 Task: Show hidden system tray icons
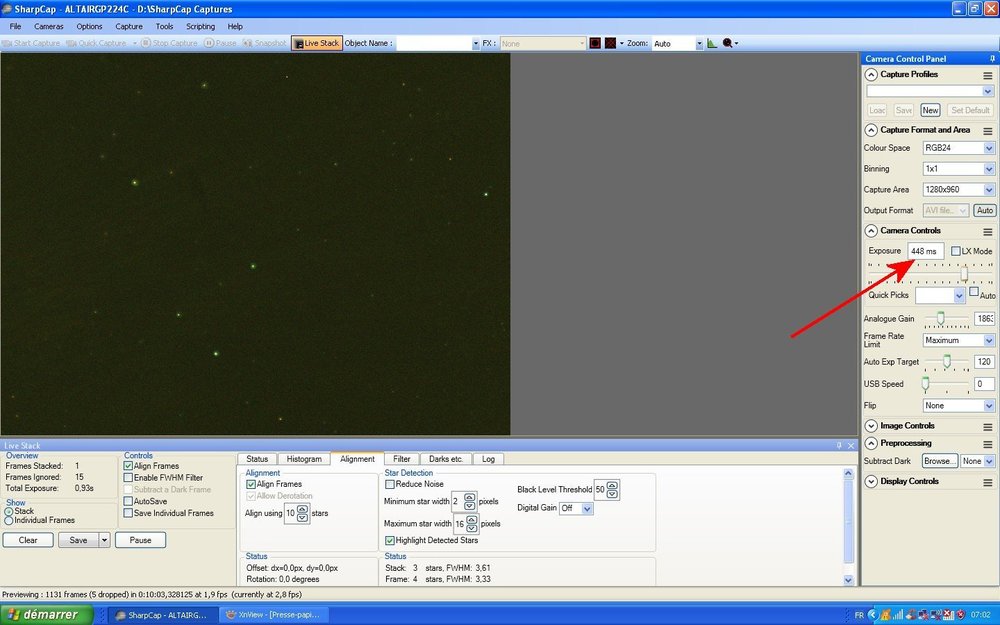(x=873, y=615)
